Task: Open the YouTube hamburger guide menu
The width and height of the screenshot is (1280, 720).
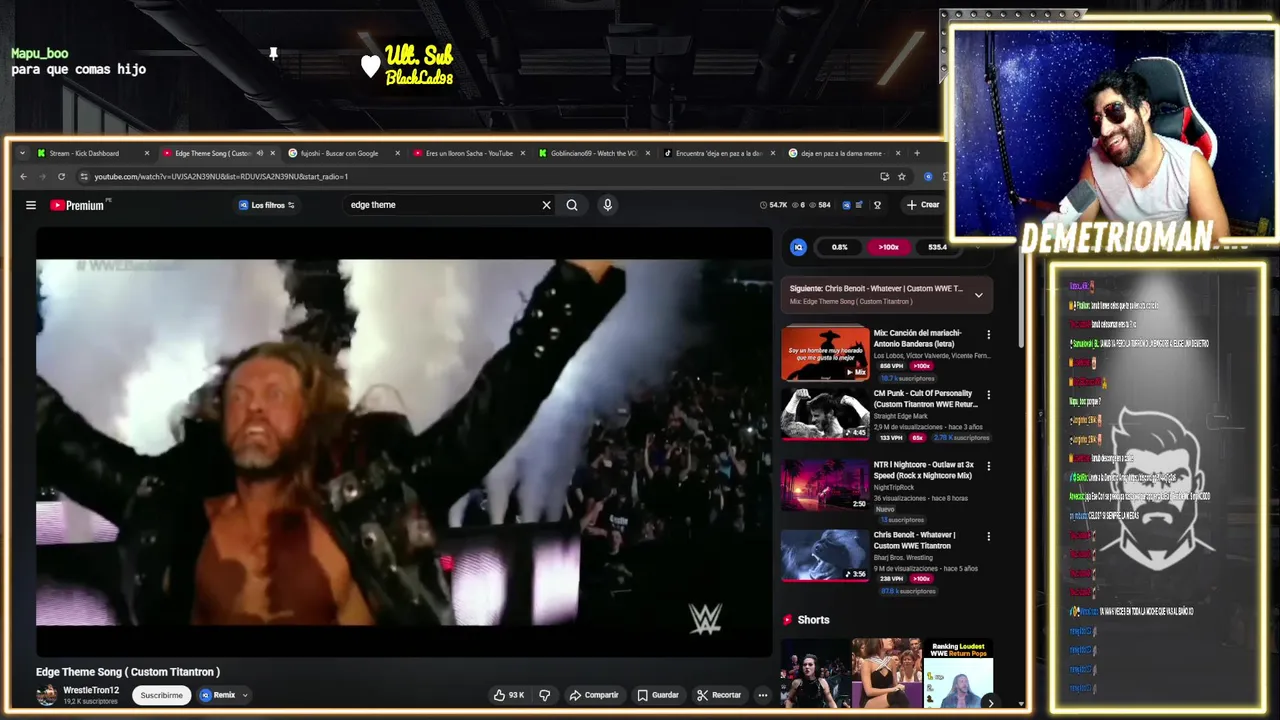Action: [x=31, y=205]
